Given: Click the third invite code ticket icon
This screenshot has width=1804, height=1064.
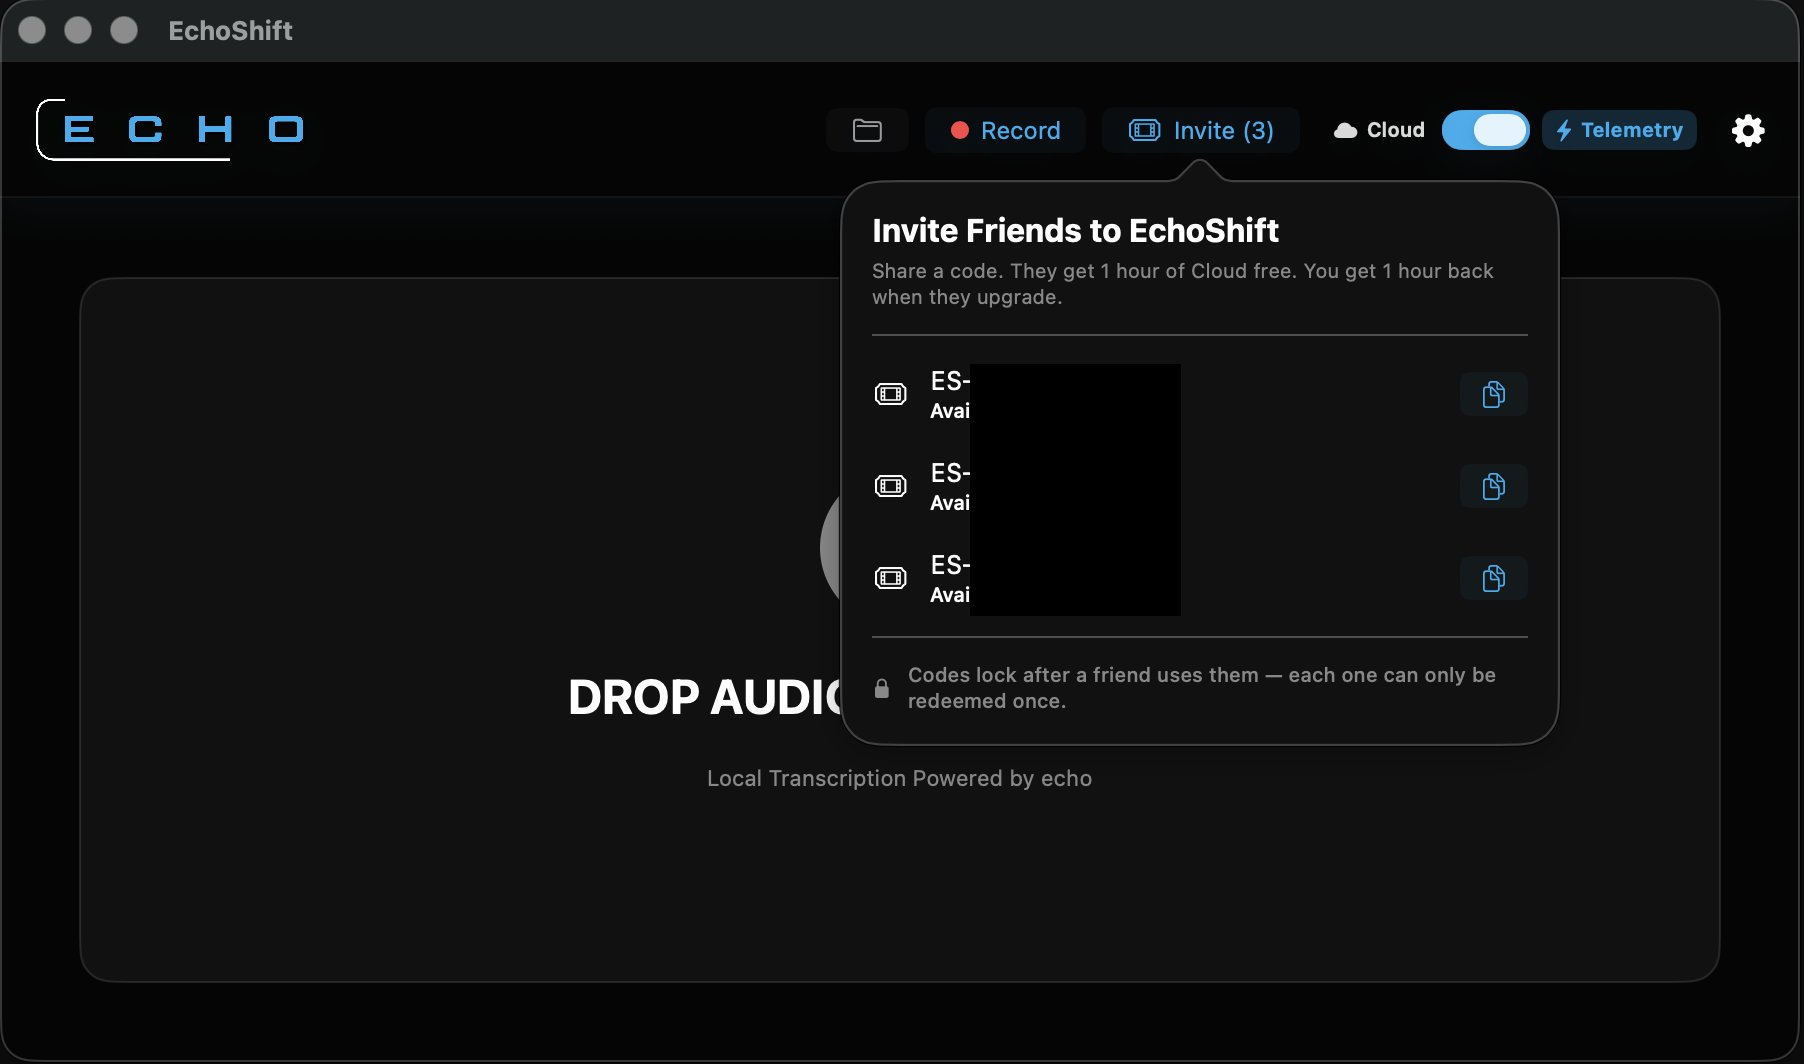Looking at the screenshot, I should 890,578.
